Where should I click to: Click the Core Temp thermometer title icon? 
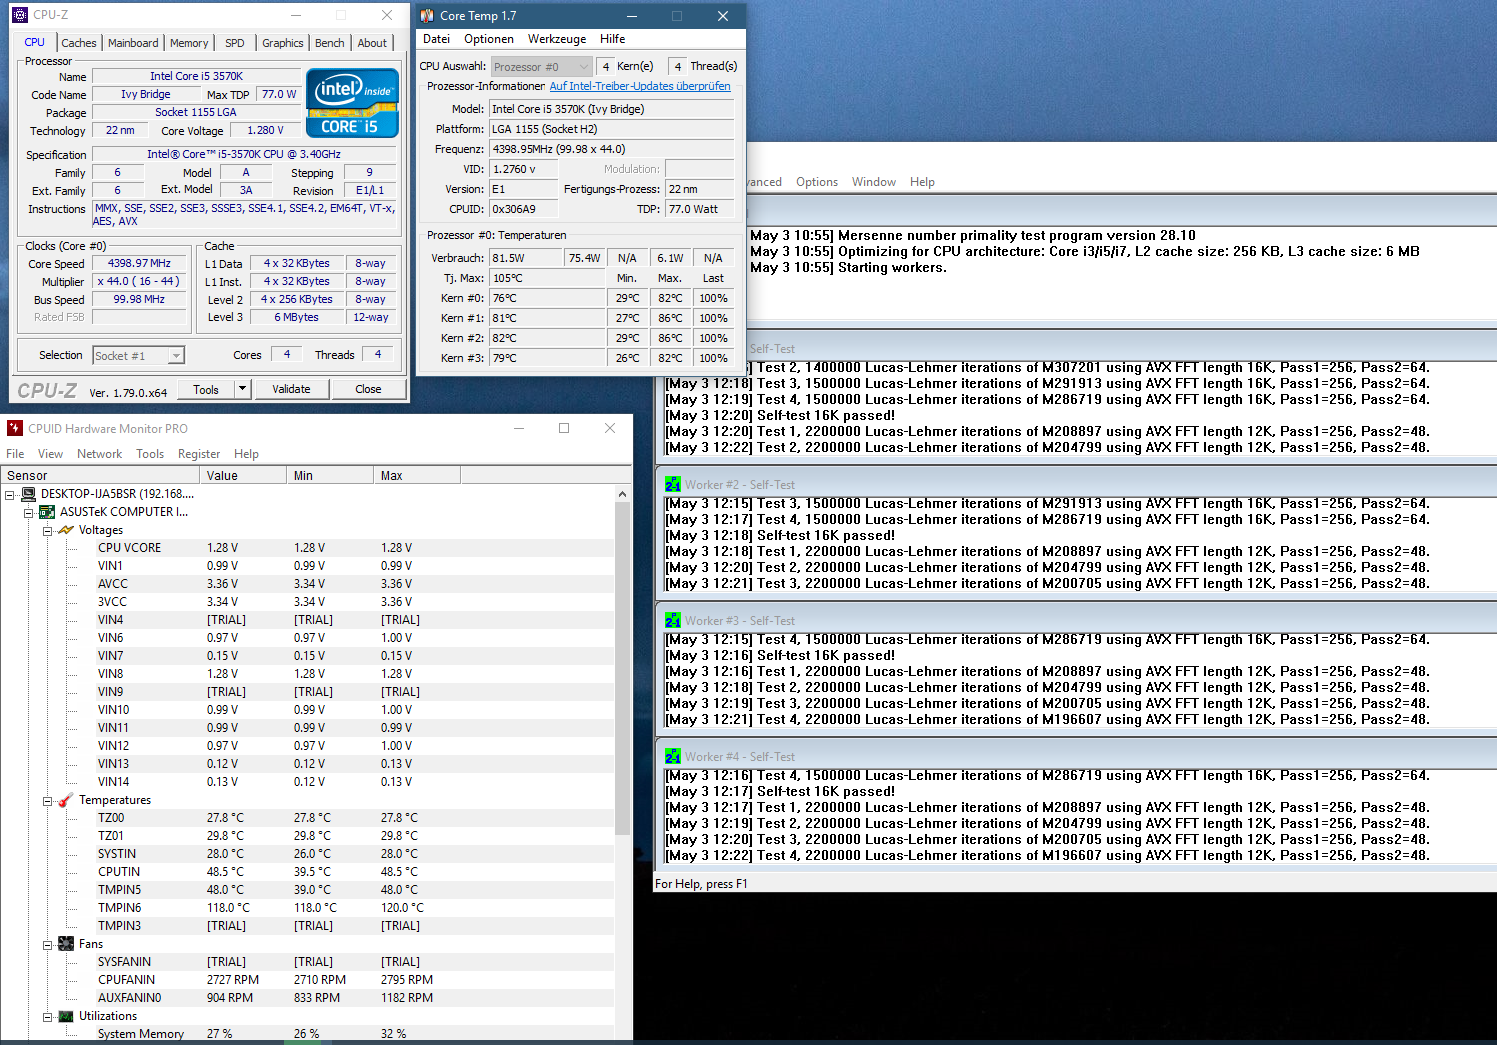pos(427,16)
